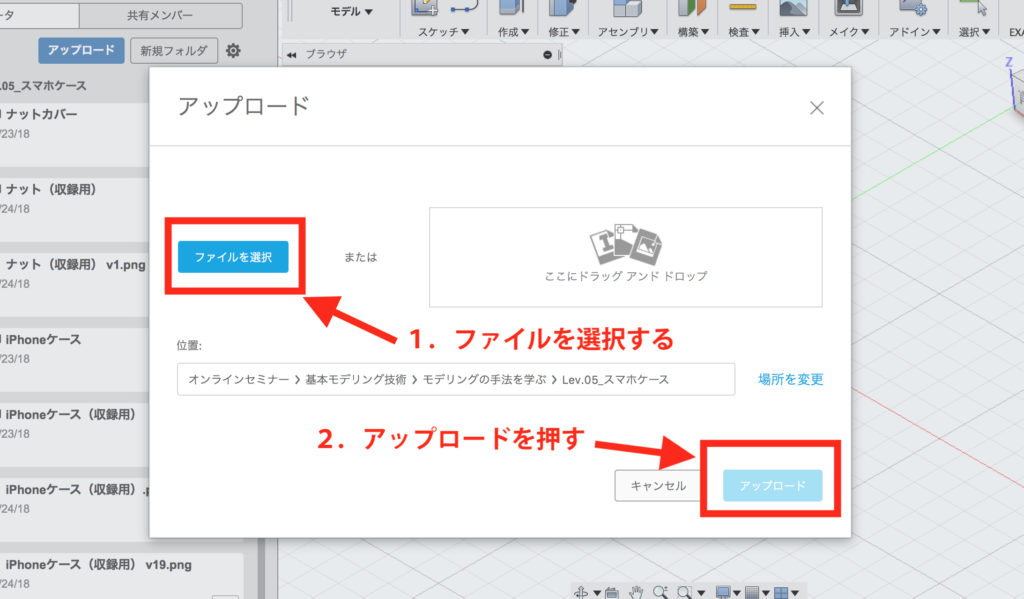
Task: Select the Pan hand tool
Action: click(637, 592)
